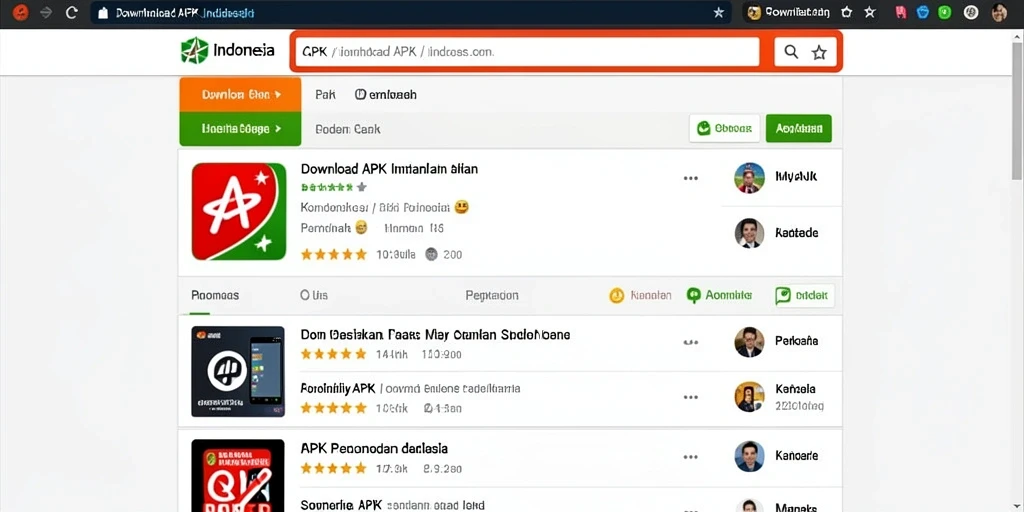Reload the page with the refresh icon

72,12
